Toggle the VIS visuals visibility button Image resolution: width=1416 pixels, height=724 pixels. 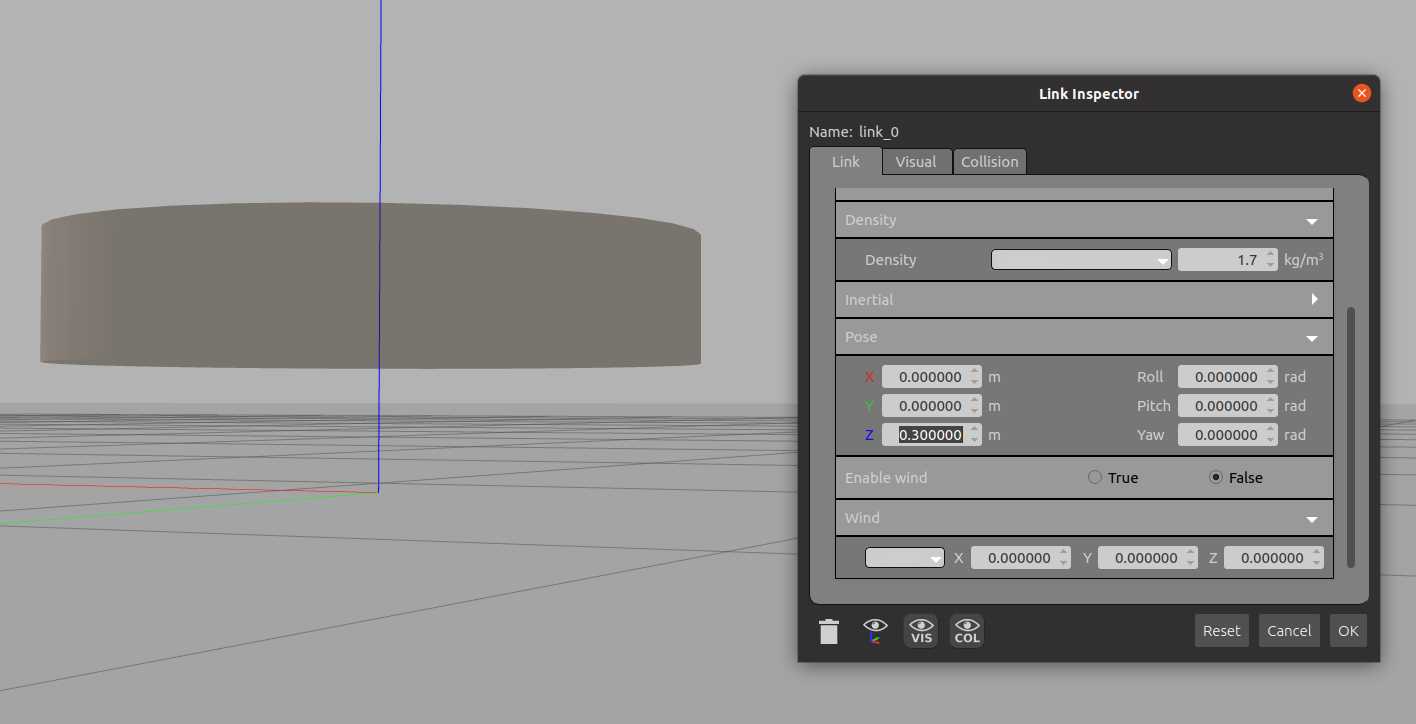click(x=921, y=631)
